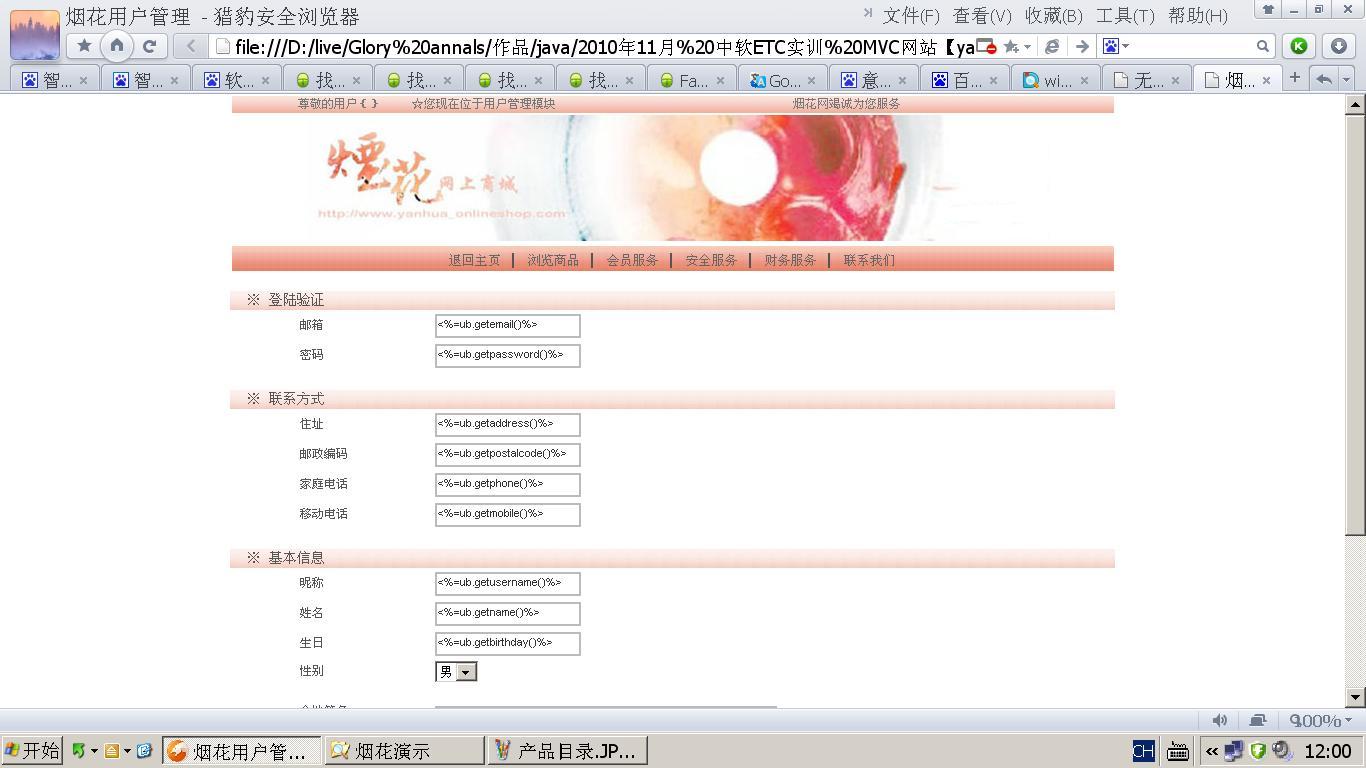Screen dimensions: 1366x768
Task: Open the 工具(T) menu
Action: [1125, 16]
